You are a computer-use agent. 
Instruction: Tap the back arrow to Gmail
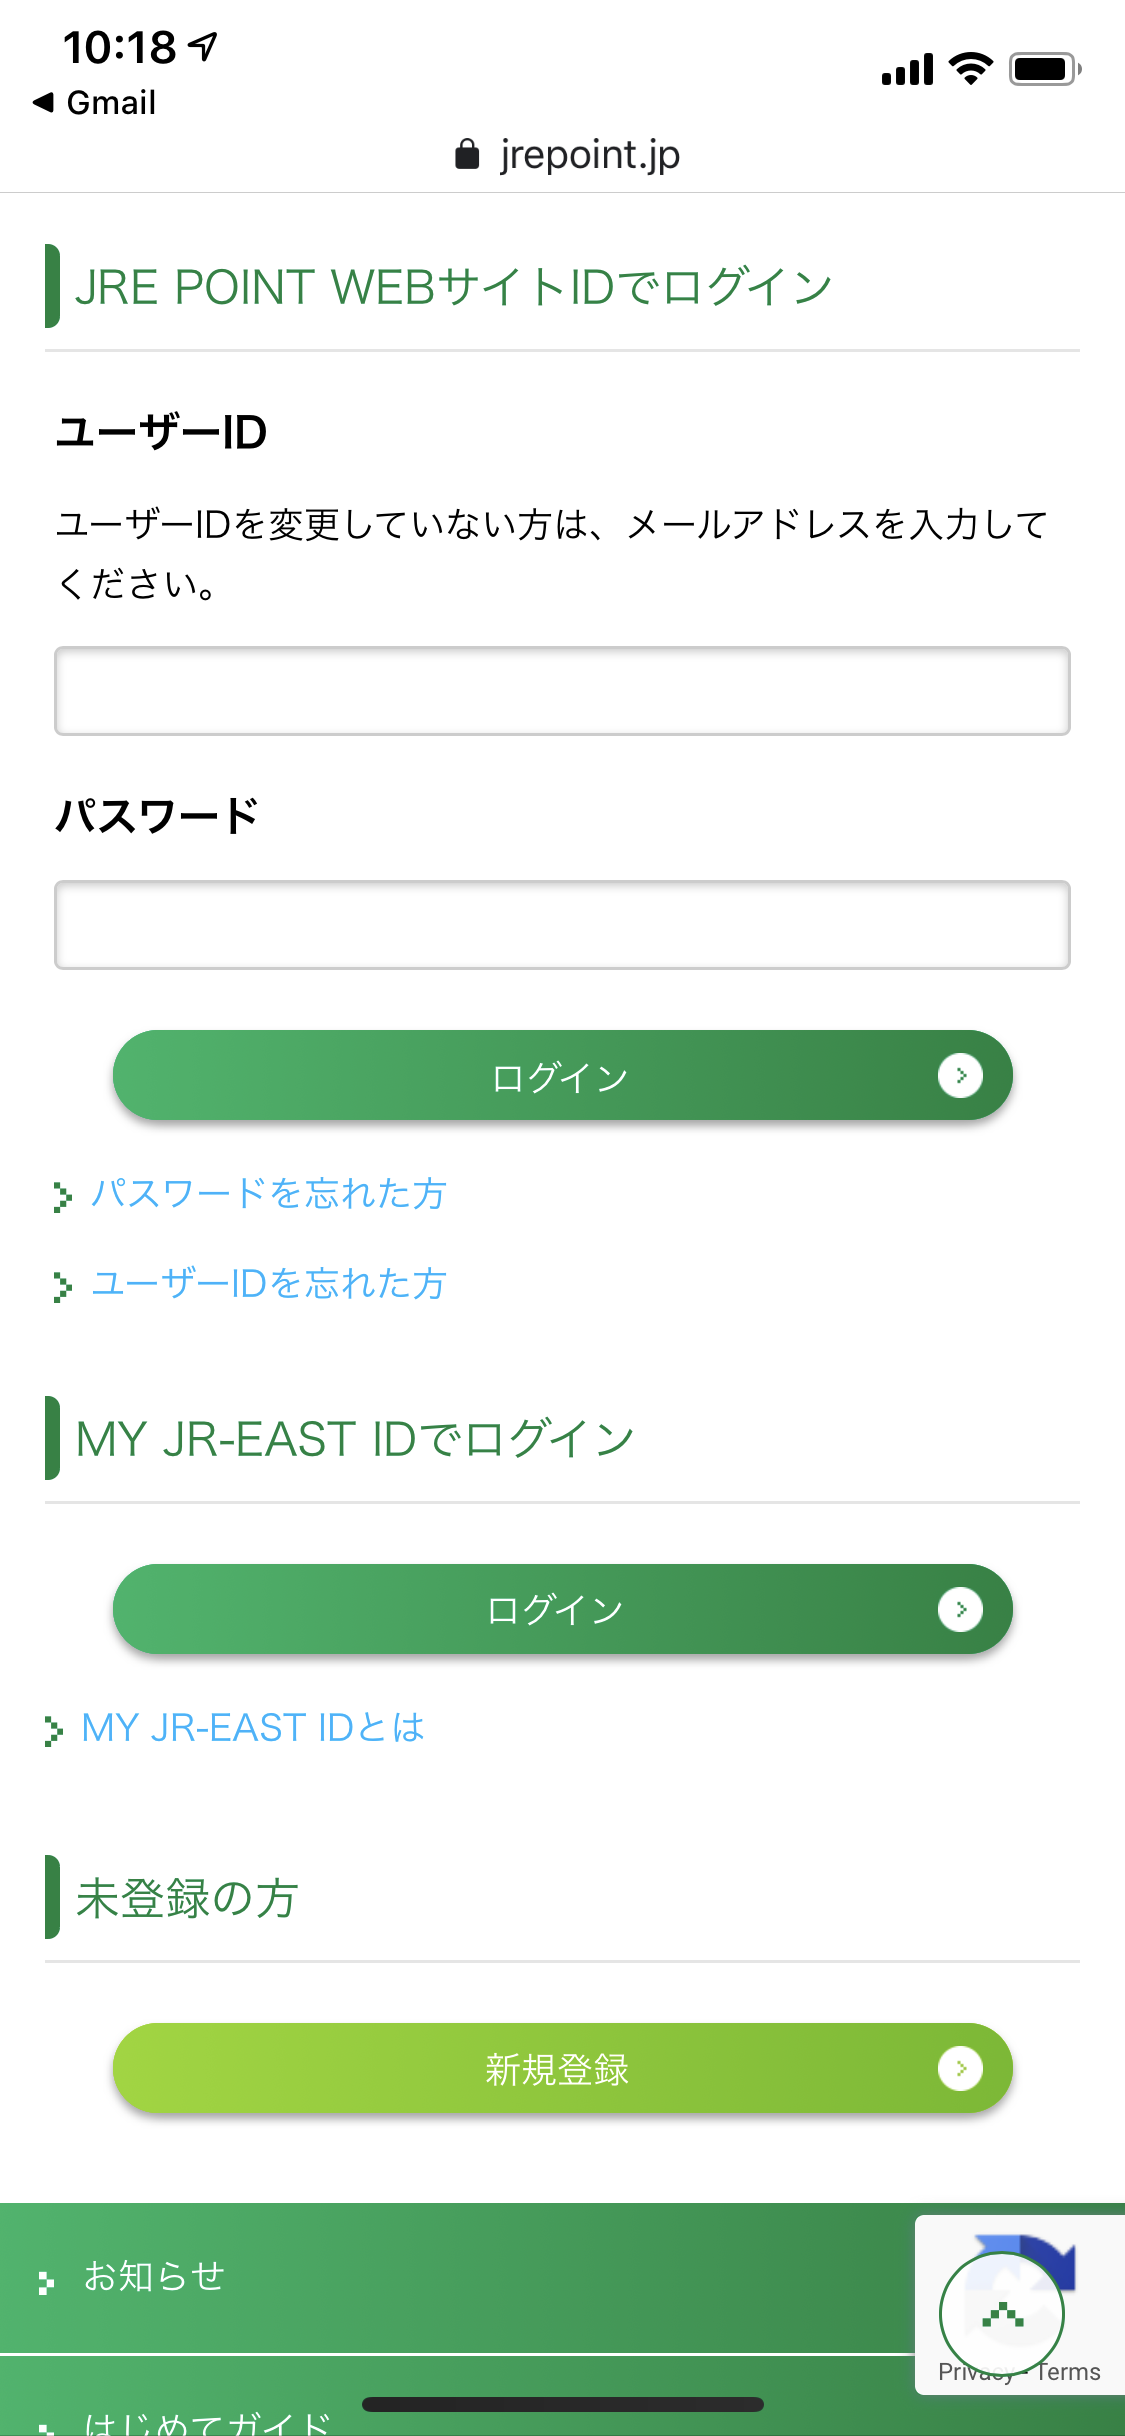click(43, 102)
